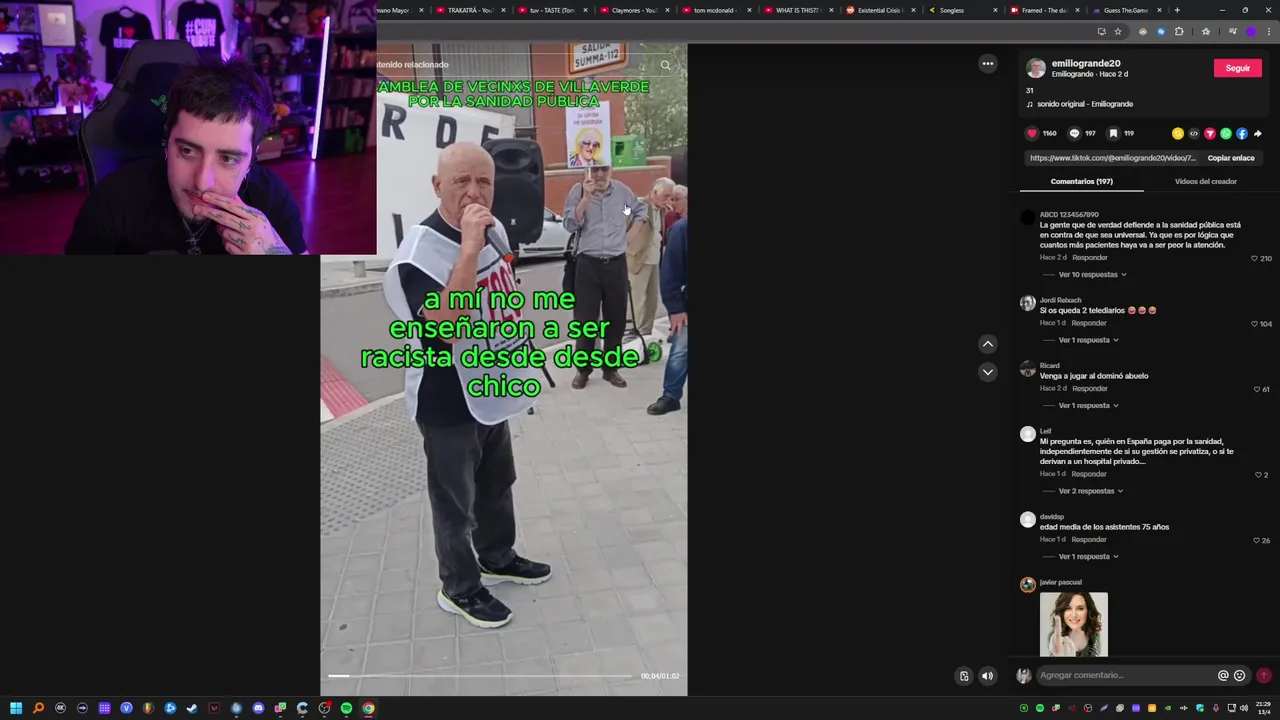1280x720 pixels.
Task: Expand Ver 1 respuesta under davidsp comment
Action: coord(1088,556)
